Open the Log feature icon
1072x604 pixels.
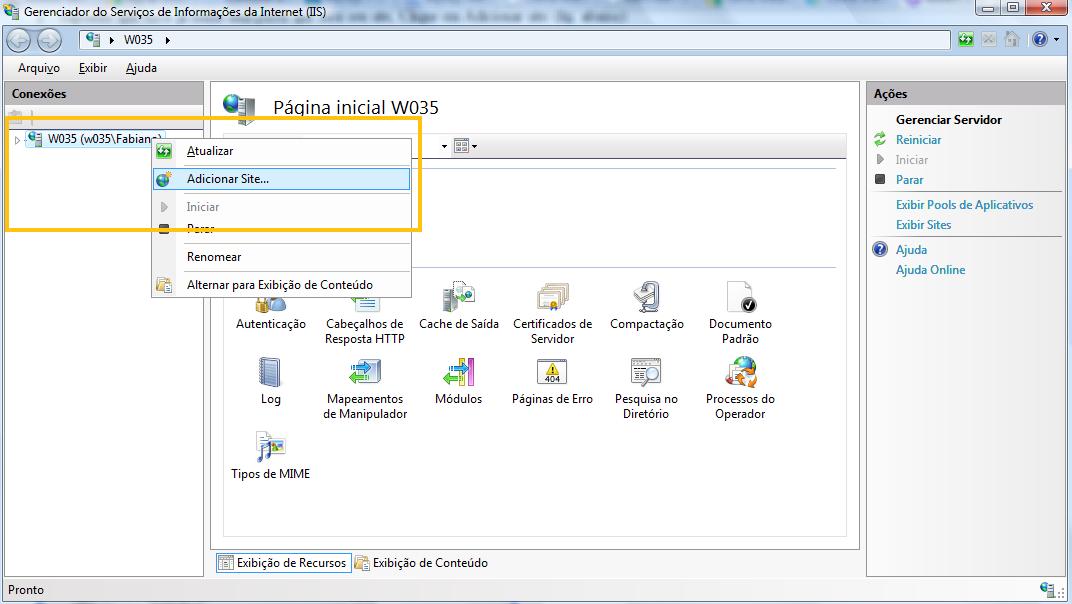pyautogui.click(x=270, y=381)
